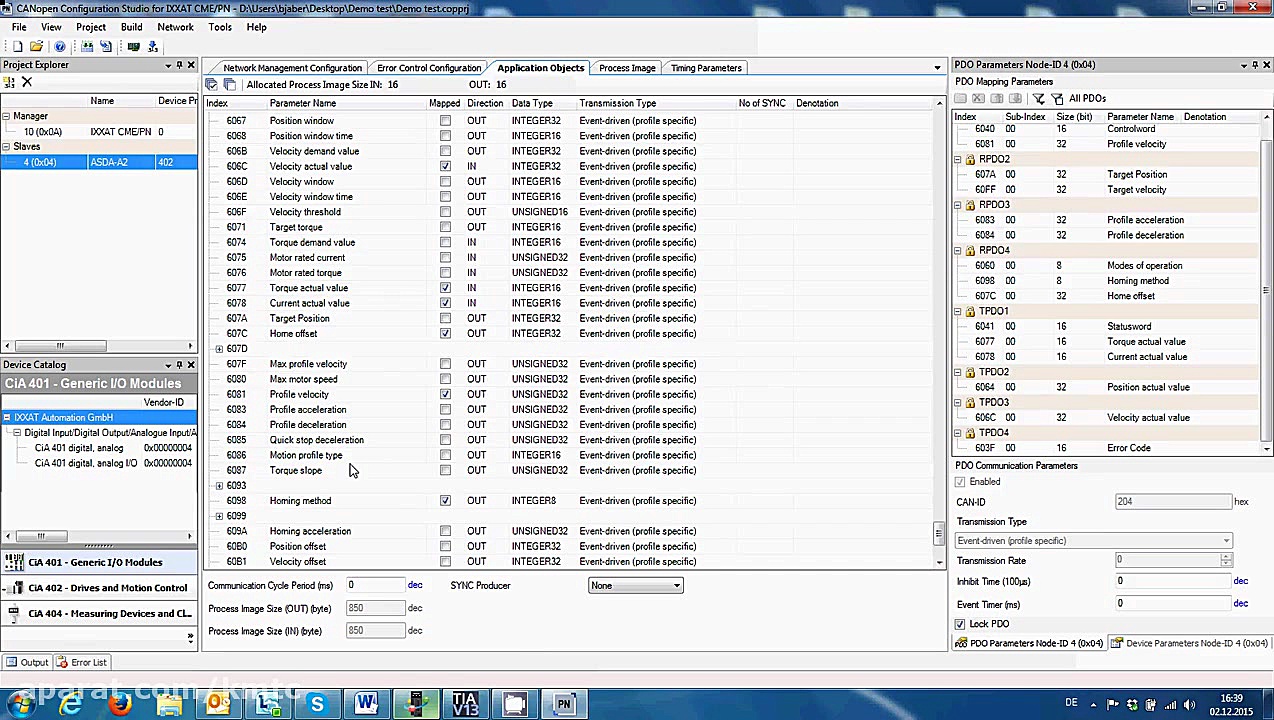
Task: Switch to Network Management Configuration tab
Action: (292, 68)
